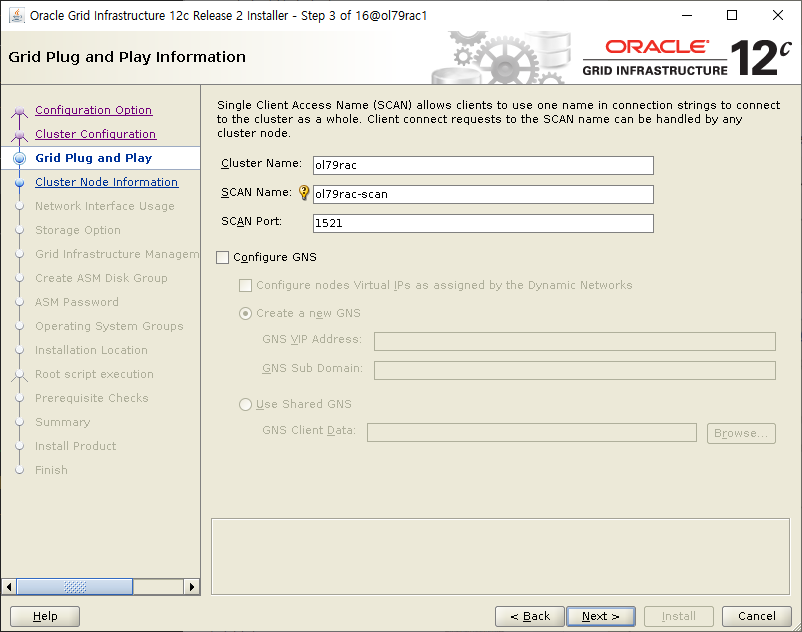The height and width of the screenshot is (632, 802).
Task: Open Help
Action: (x=45, y=616)
